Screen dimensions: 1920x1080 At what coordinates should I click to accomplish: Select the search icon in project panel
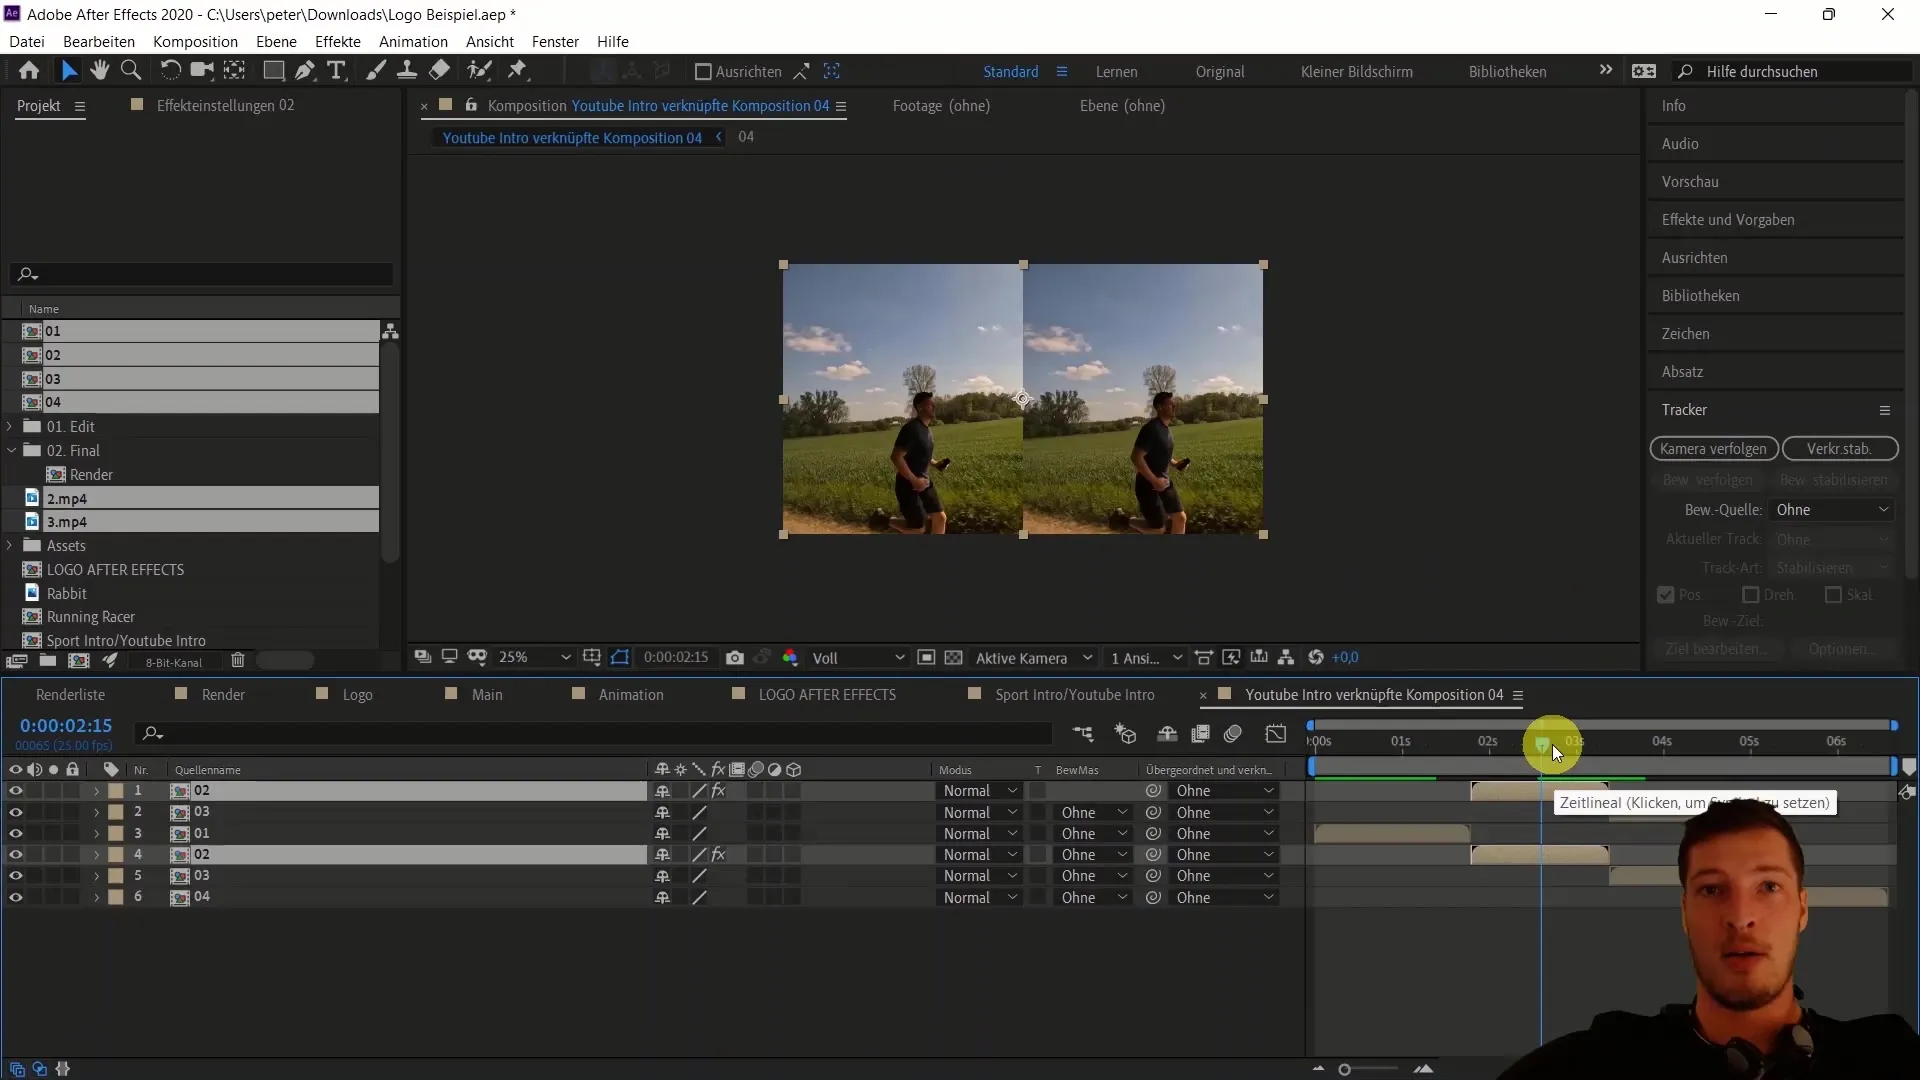coord(28,274)
